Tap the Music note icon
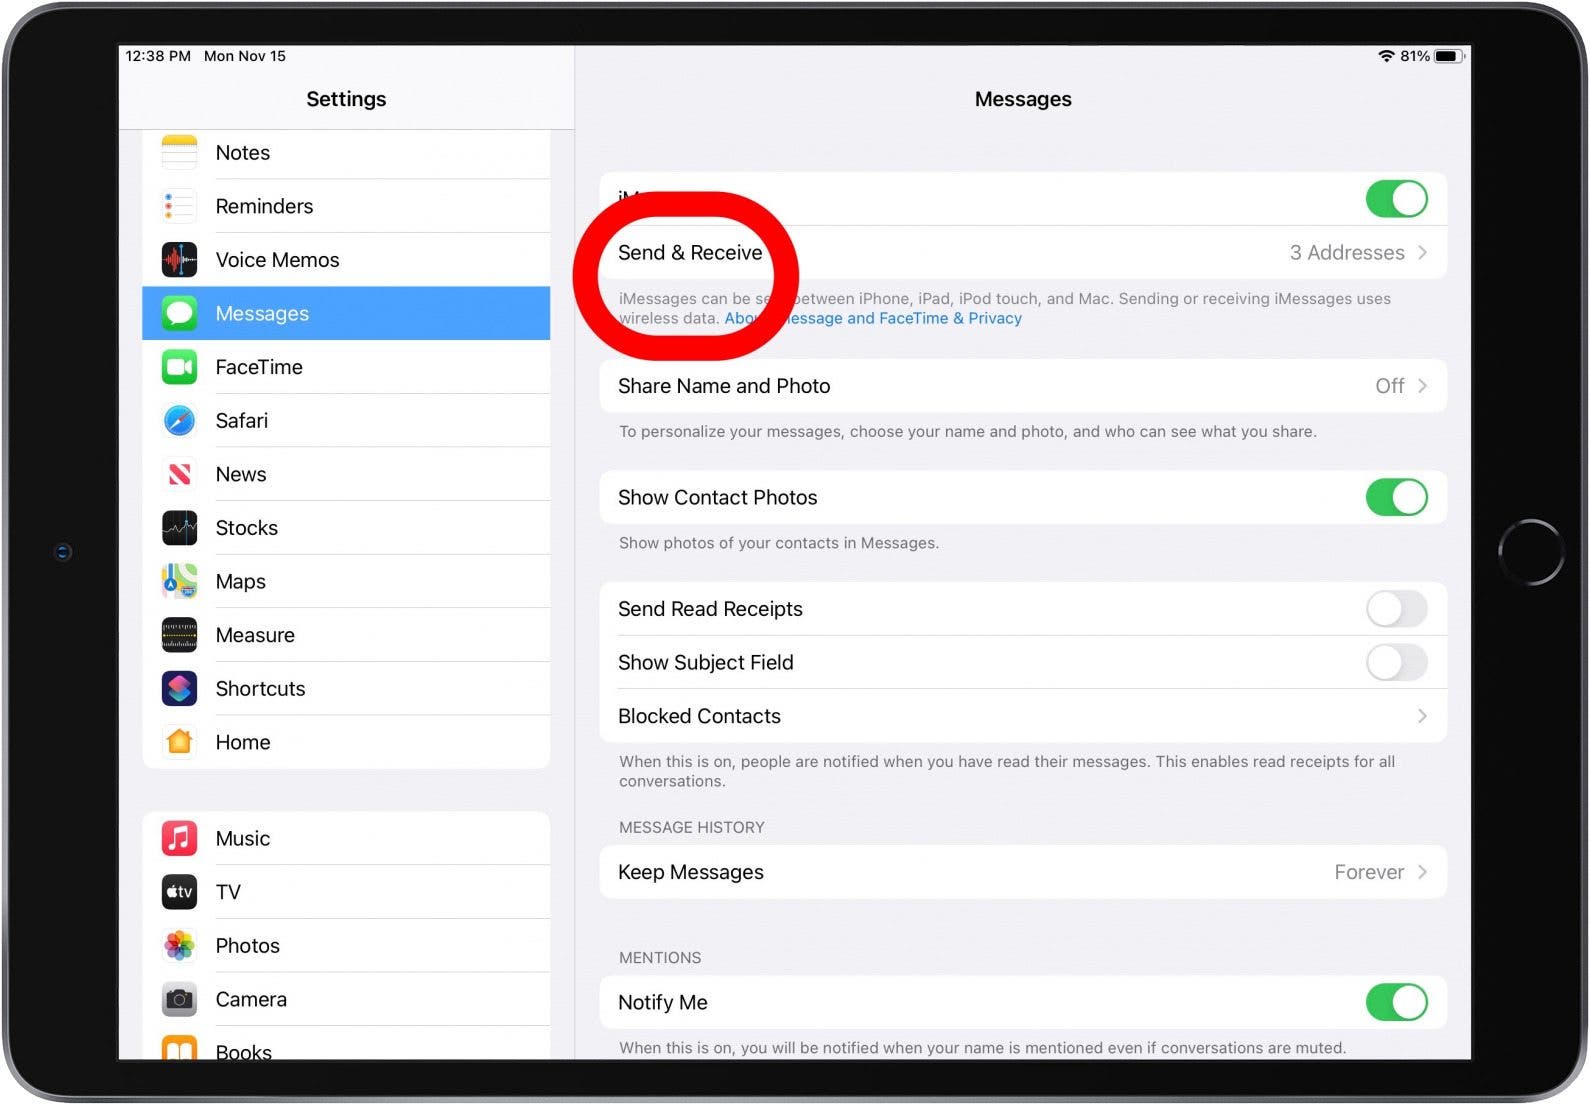 click(179, 838)
